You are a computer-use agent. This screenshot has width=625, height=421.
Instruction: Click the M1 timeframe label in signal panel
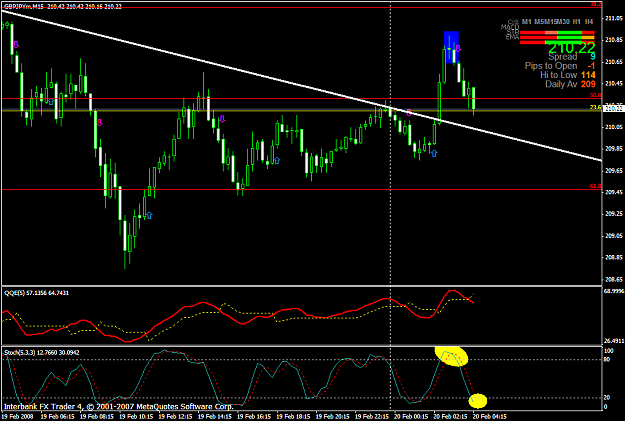point(527,22)
